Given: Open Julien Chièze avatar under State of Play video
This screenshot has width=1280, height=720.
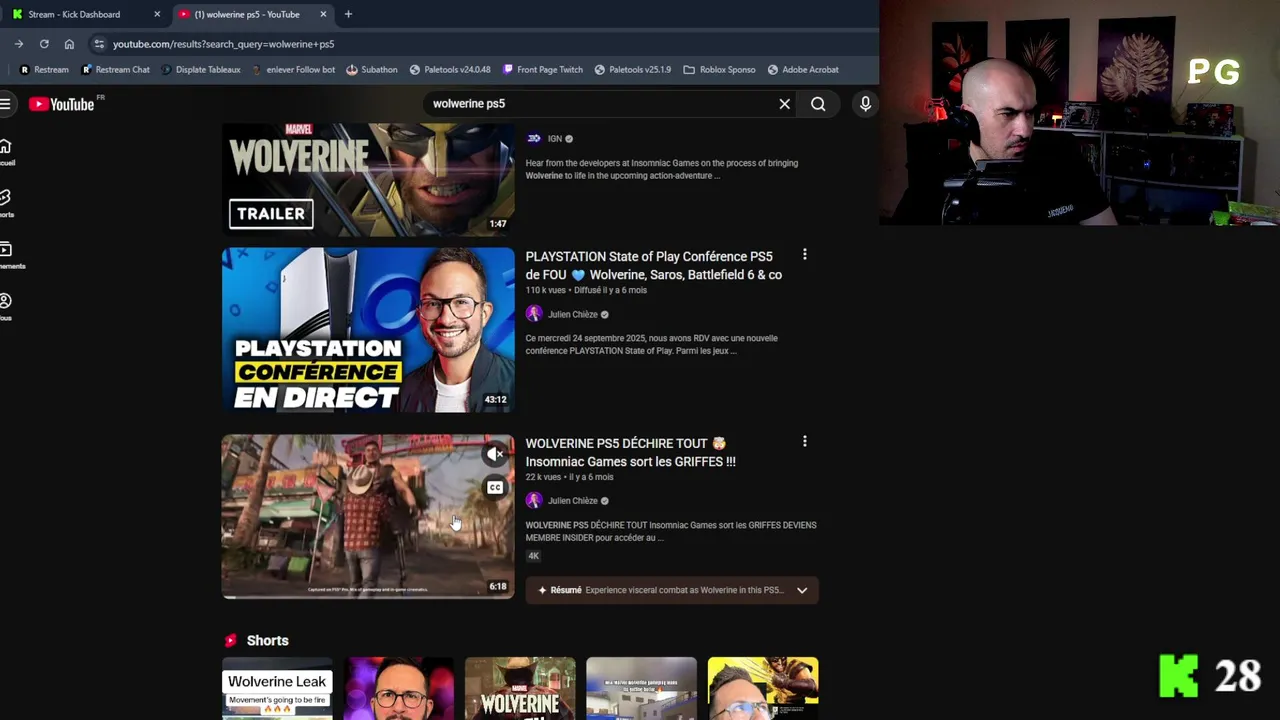Looking at the screenshot, I should click(534, 314).
